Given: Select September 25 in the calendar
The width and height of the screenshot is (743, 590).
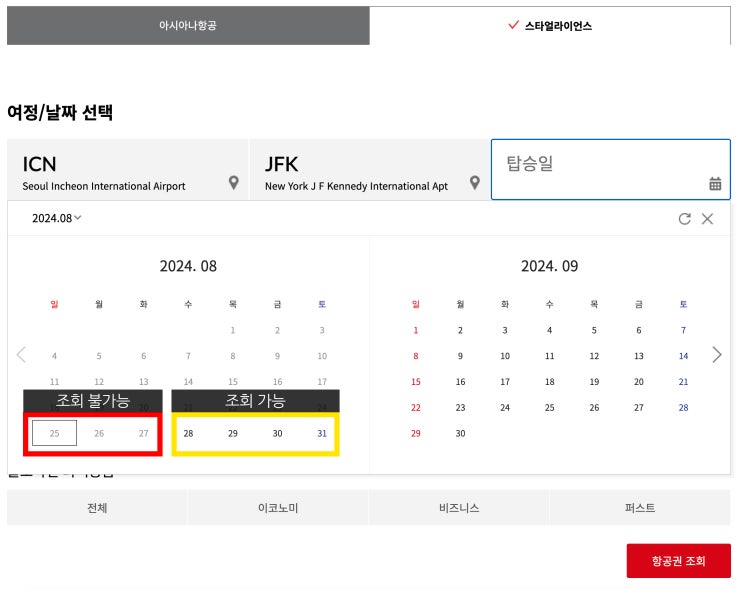Looking at the screenshot, I should (550, 408).
